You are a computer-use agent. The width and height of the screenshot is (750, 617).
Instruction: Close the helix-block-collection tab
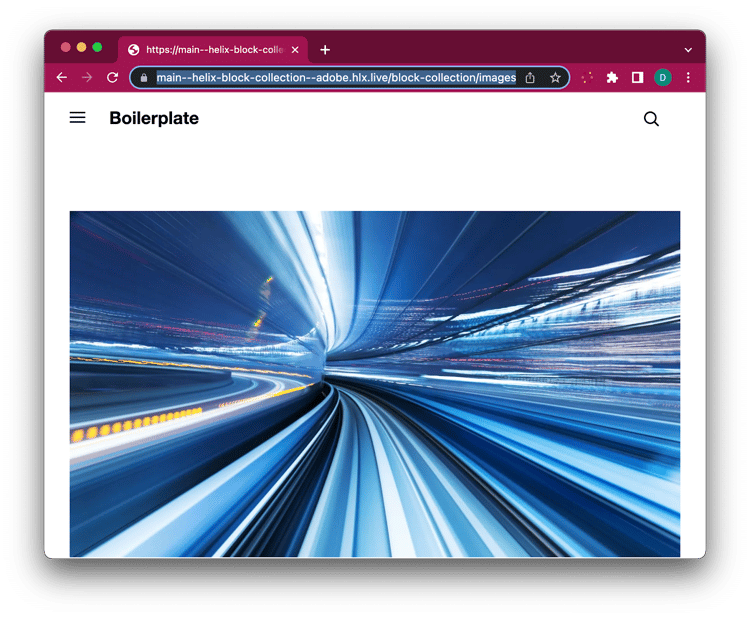295,50
